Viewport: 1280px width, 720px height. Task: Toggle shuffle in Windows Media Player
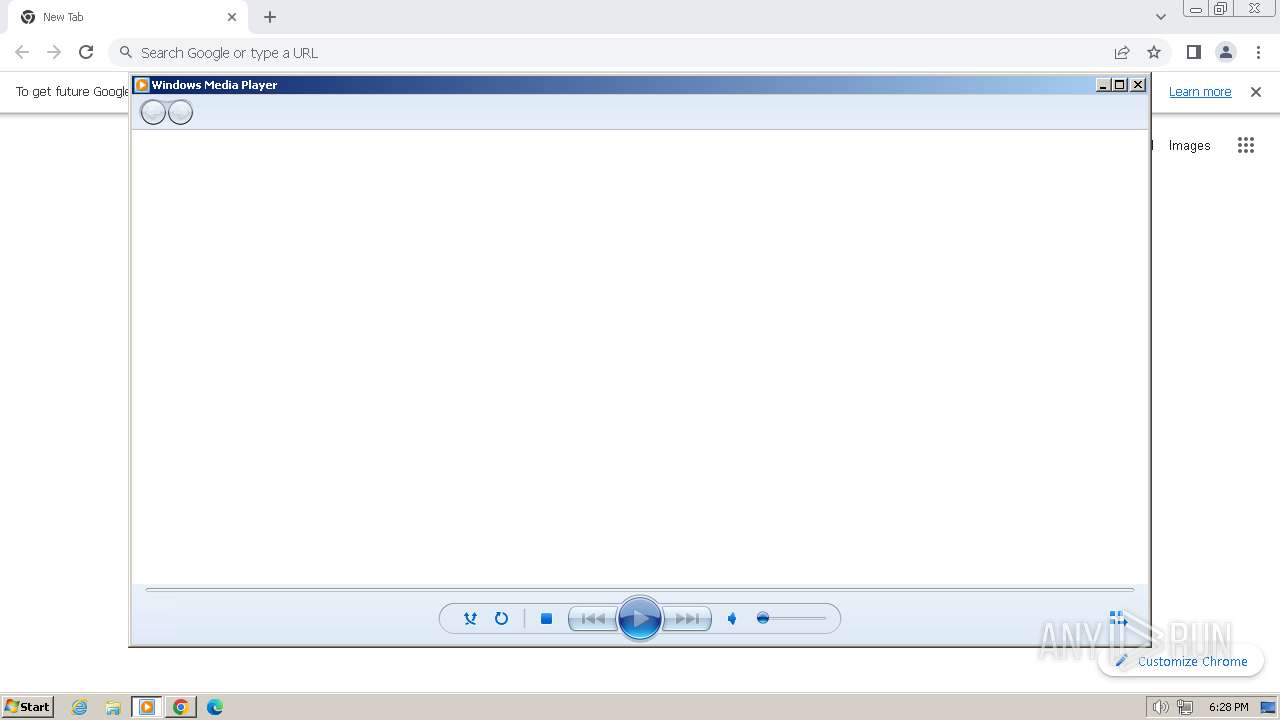click(470, 619)
